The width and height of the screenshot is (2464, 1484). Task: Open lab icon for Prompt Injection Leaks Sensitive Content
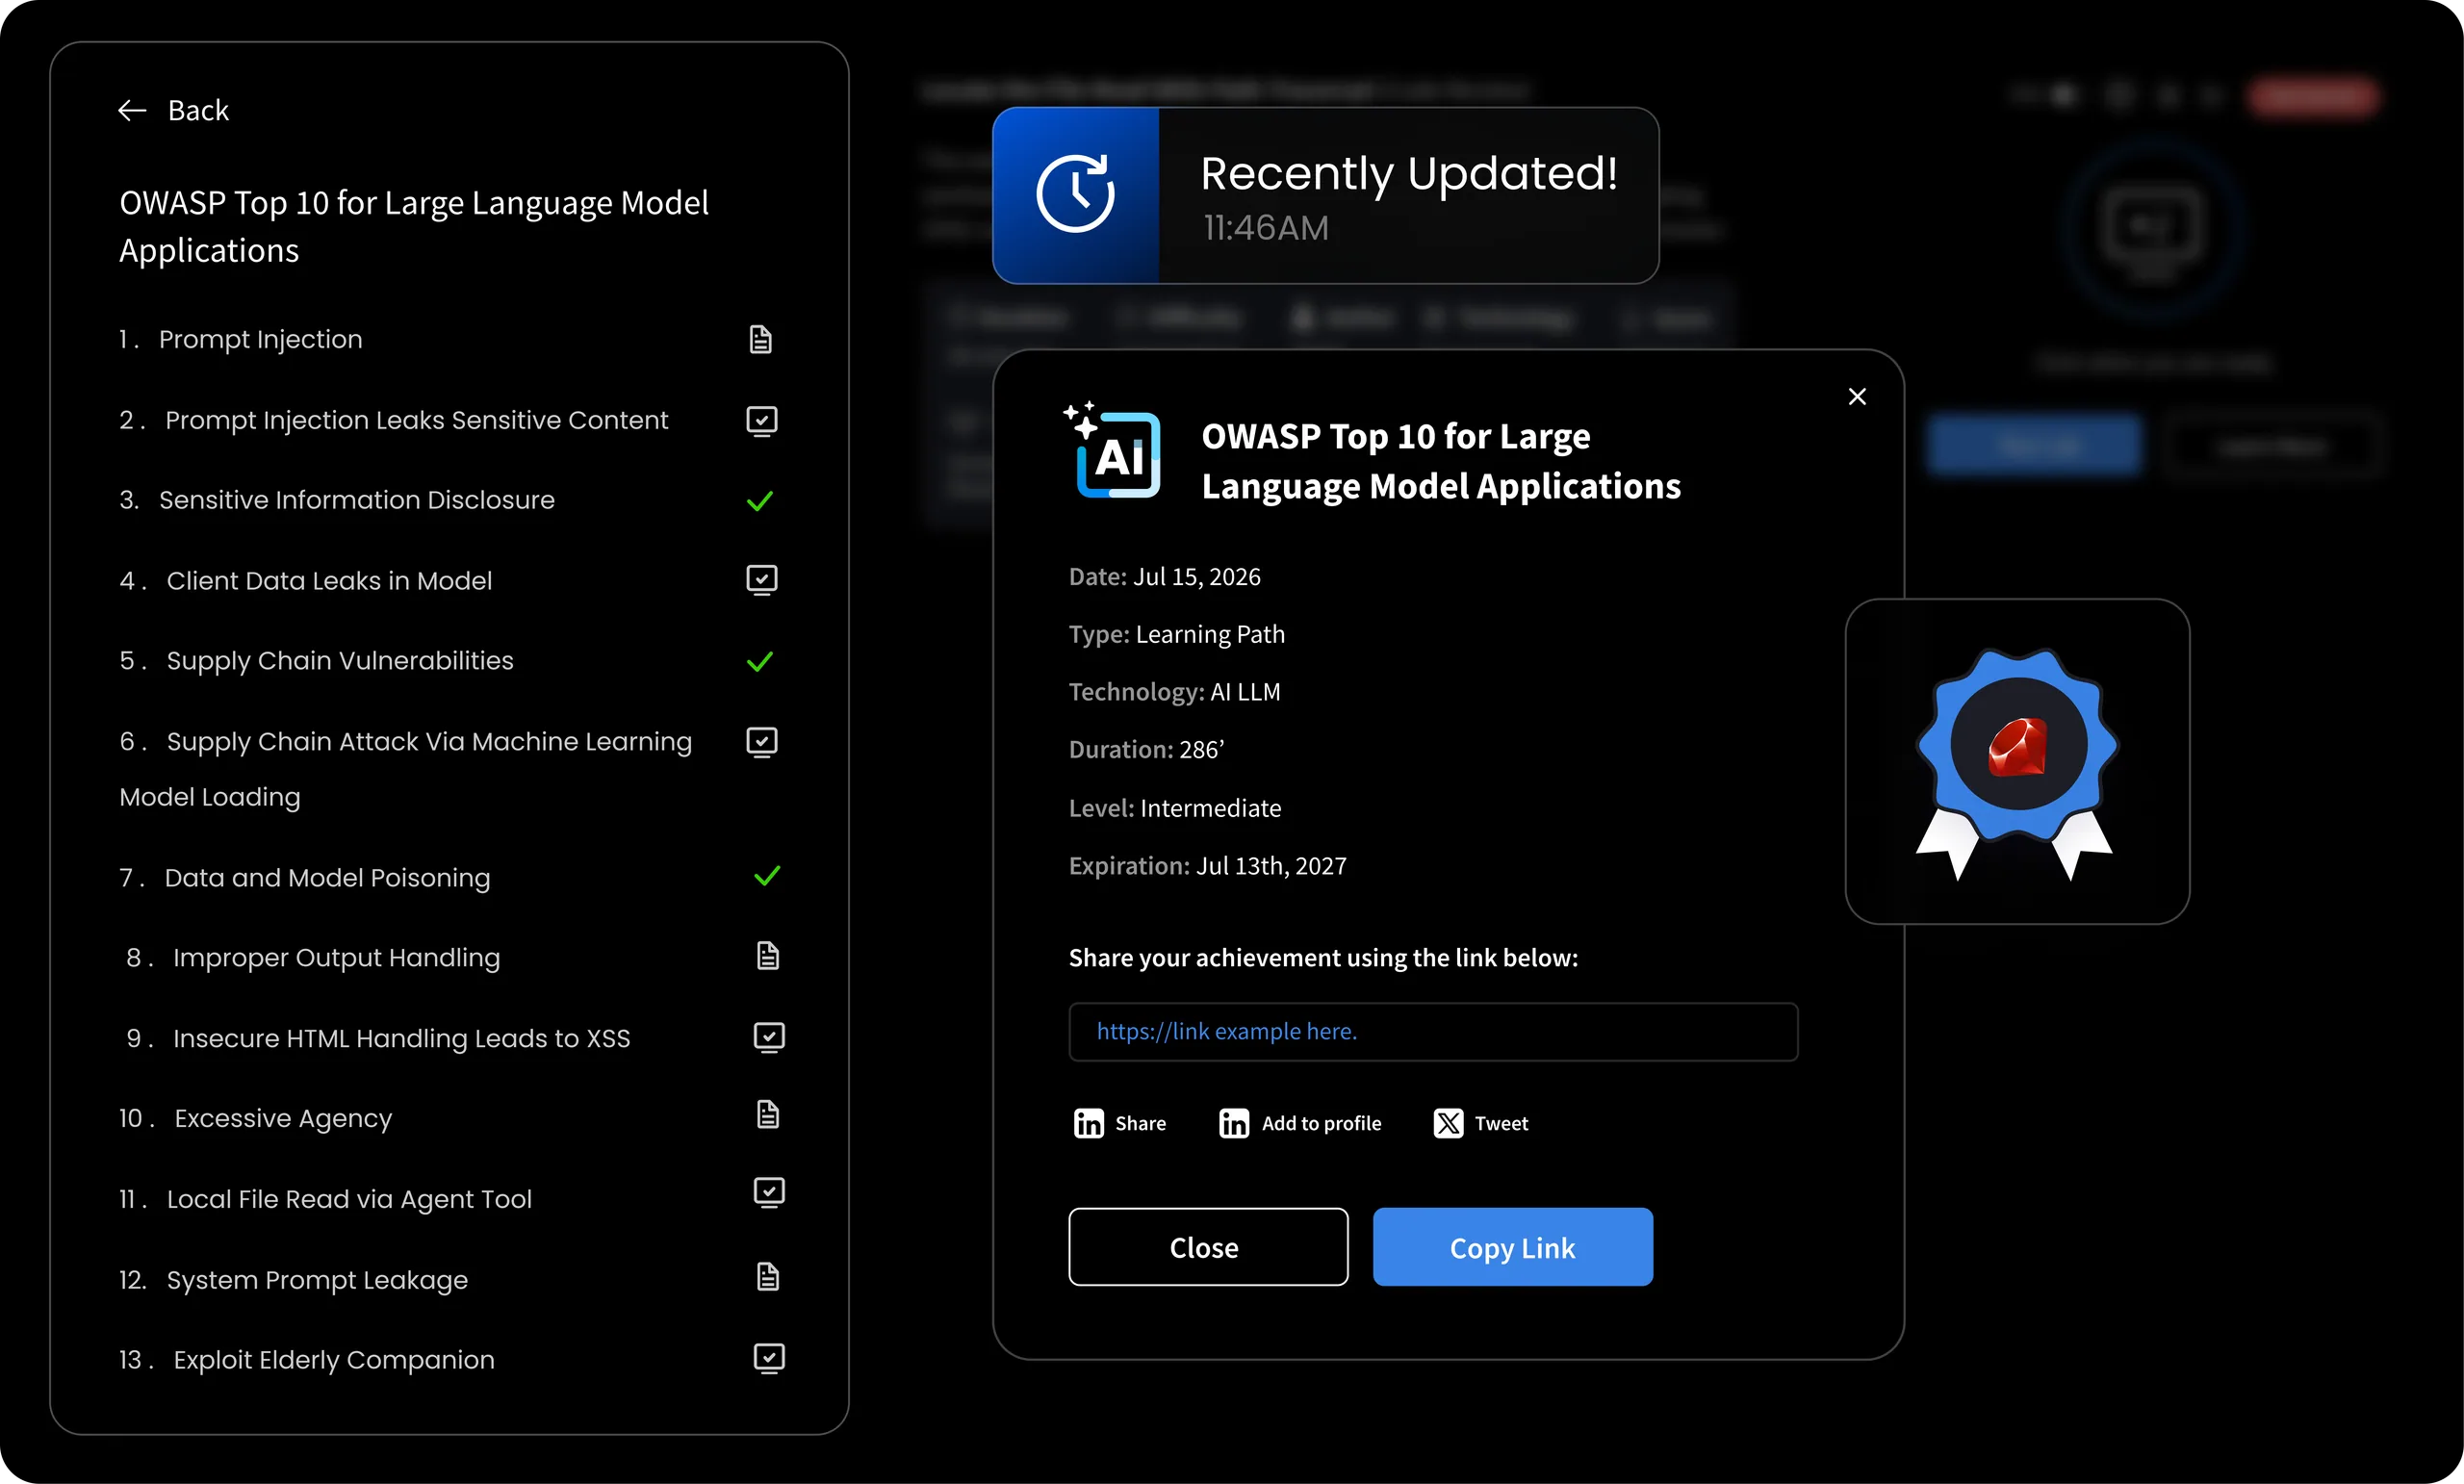(x=762, y=421)
